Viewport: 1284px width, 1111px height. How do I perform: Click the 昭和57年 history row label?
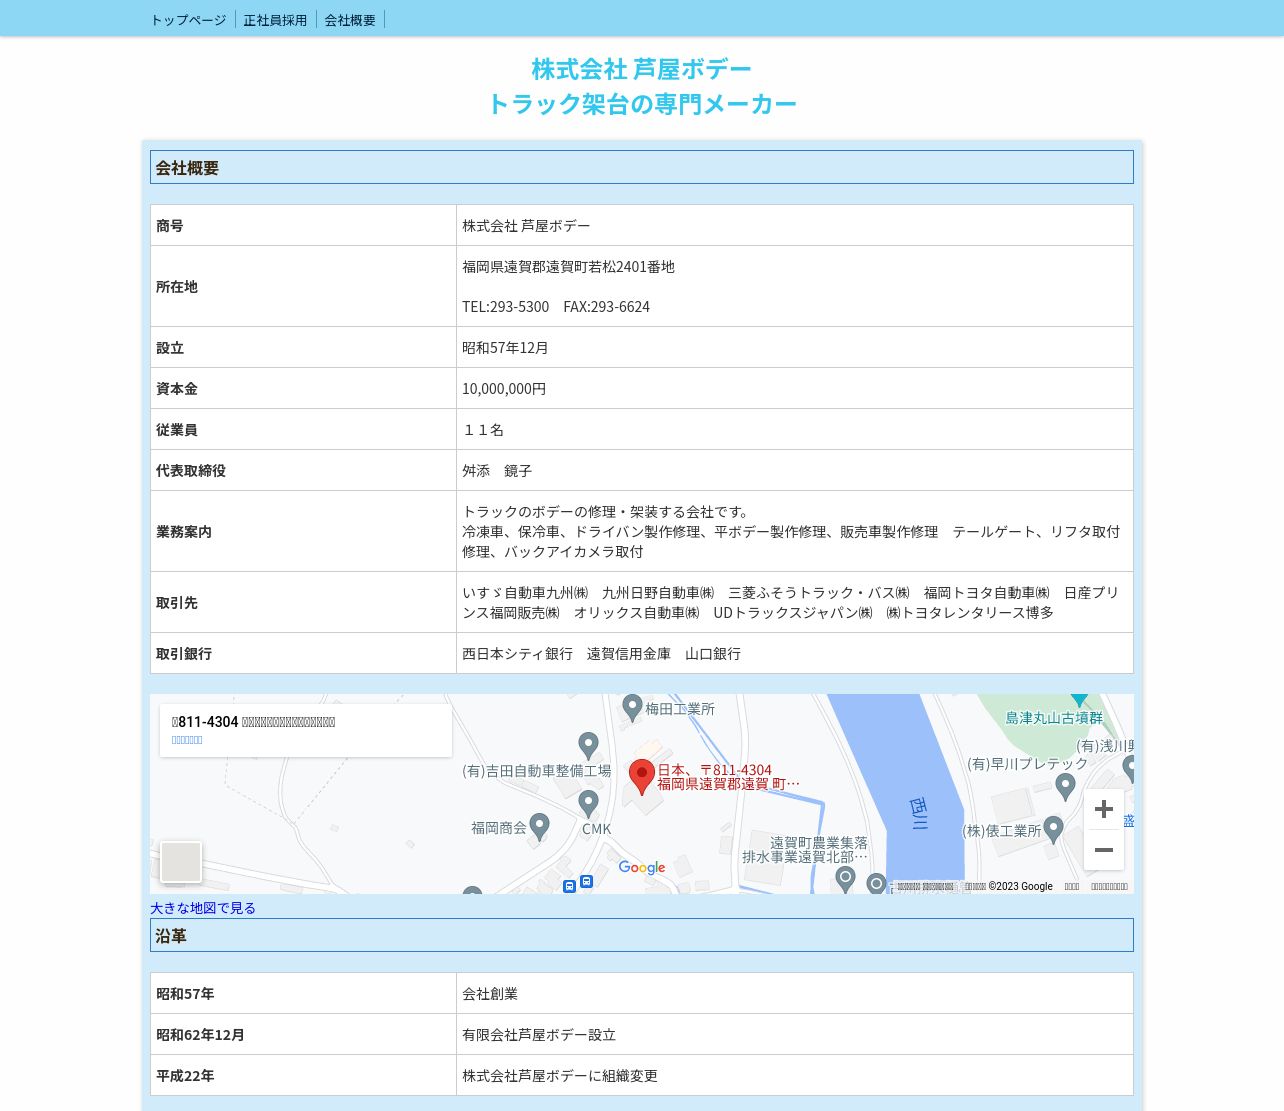[x=185, y=994]
